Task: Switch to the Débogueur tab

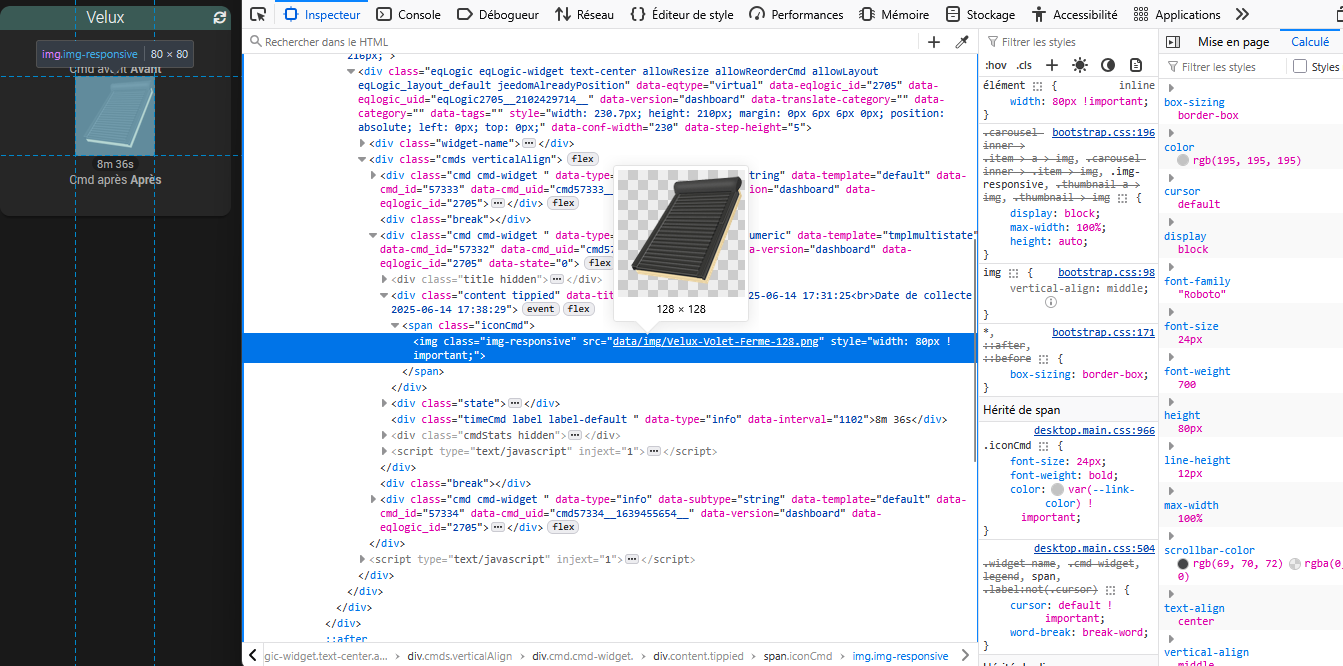Action: point(497,14)
